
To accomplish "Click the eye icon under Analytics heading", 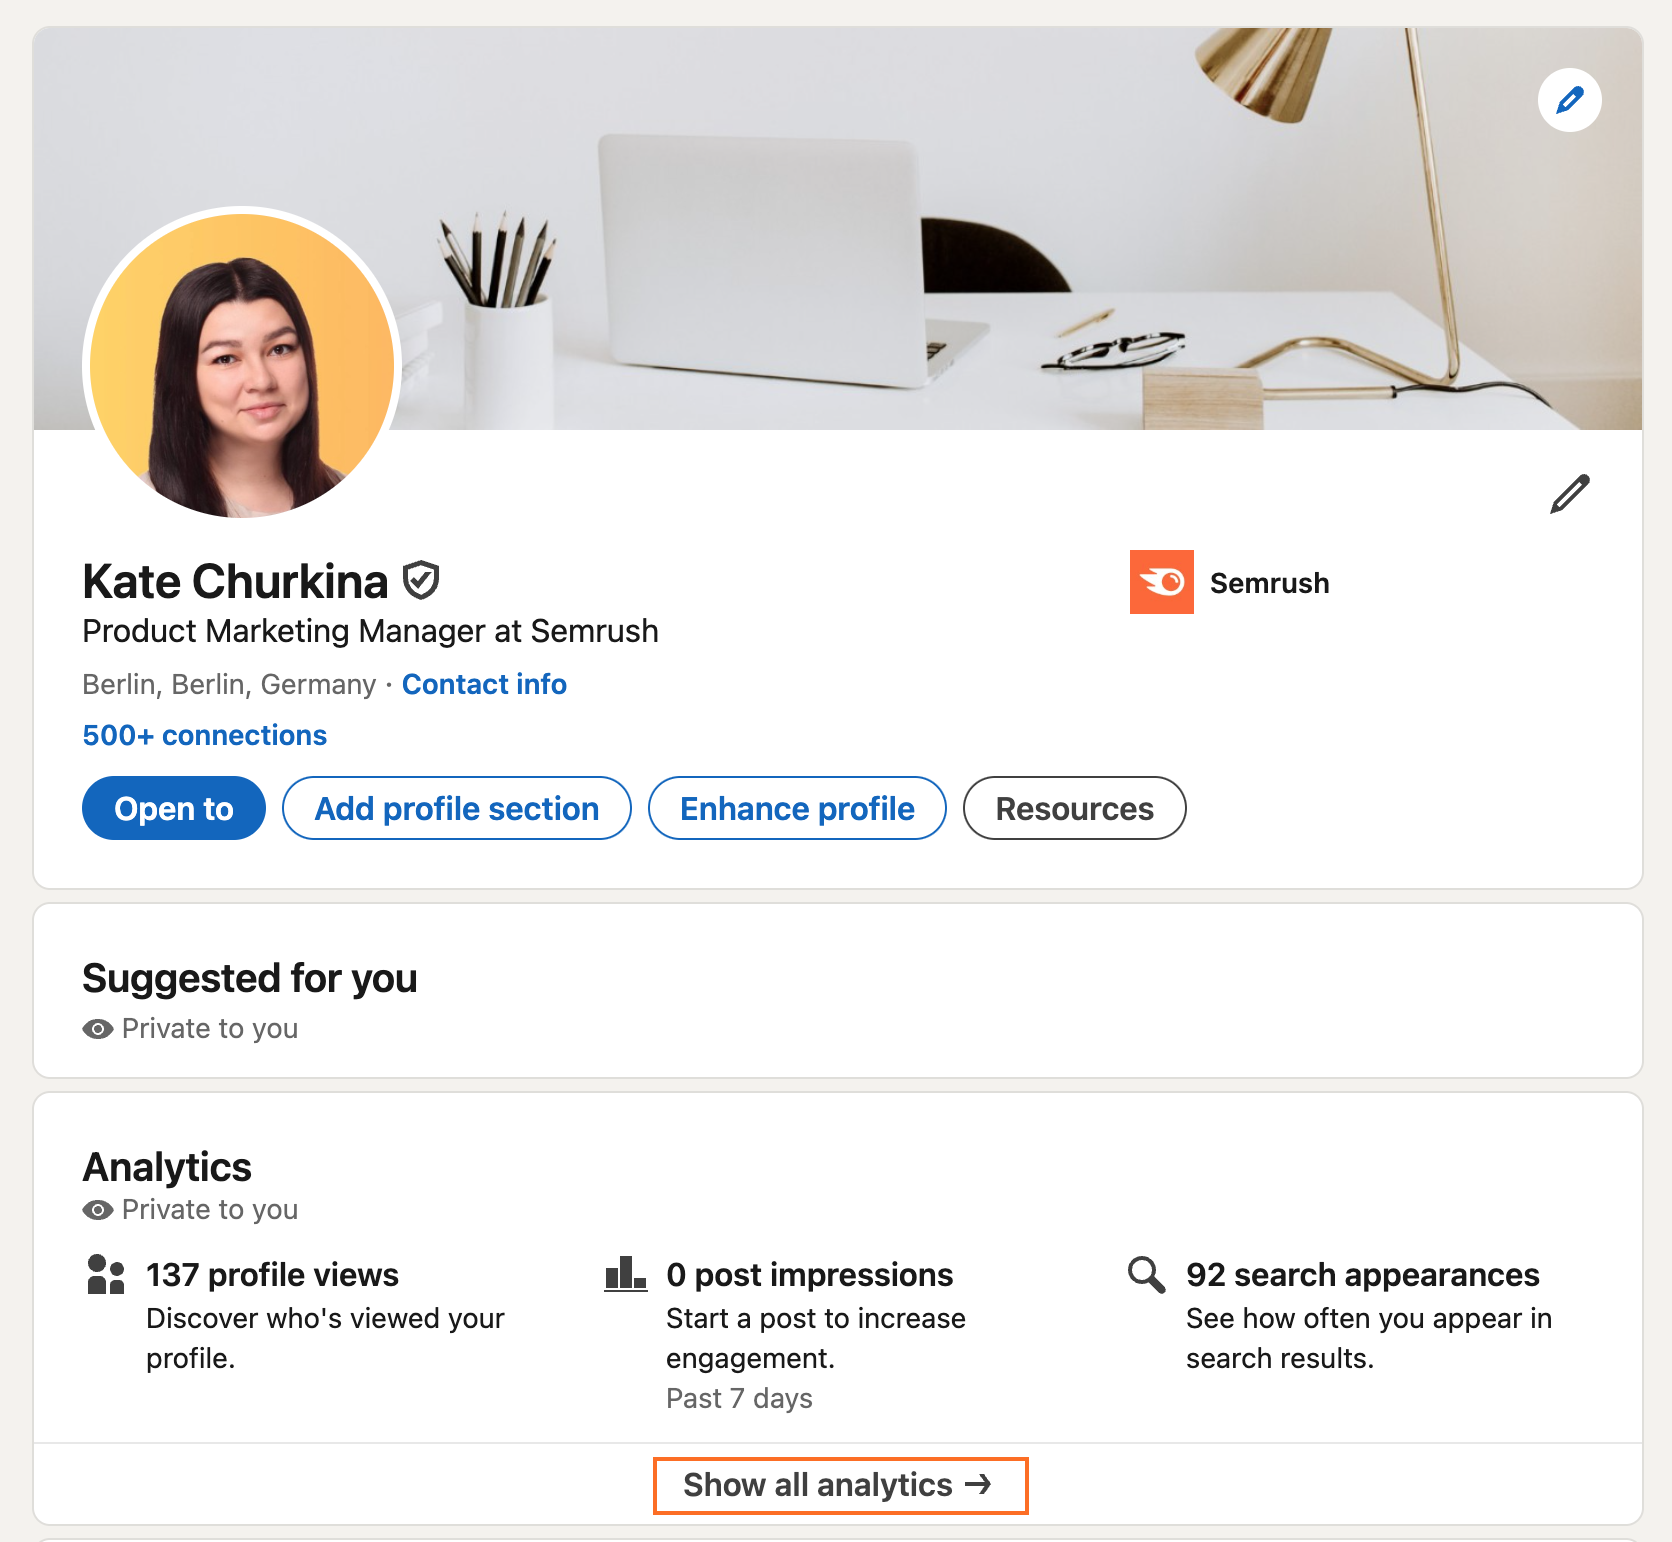I will click(x=97, y=1210).
